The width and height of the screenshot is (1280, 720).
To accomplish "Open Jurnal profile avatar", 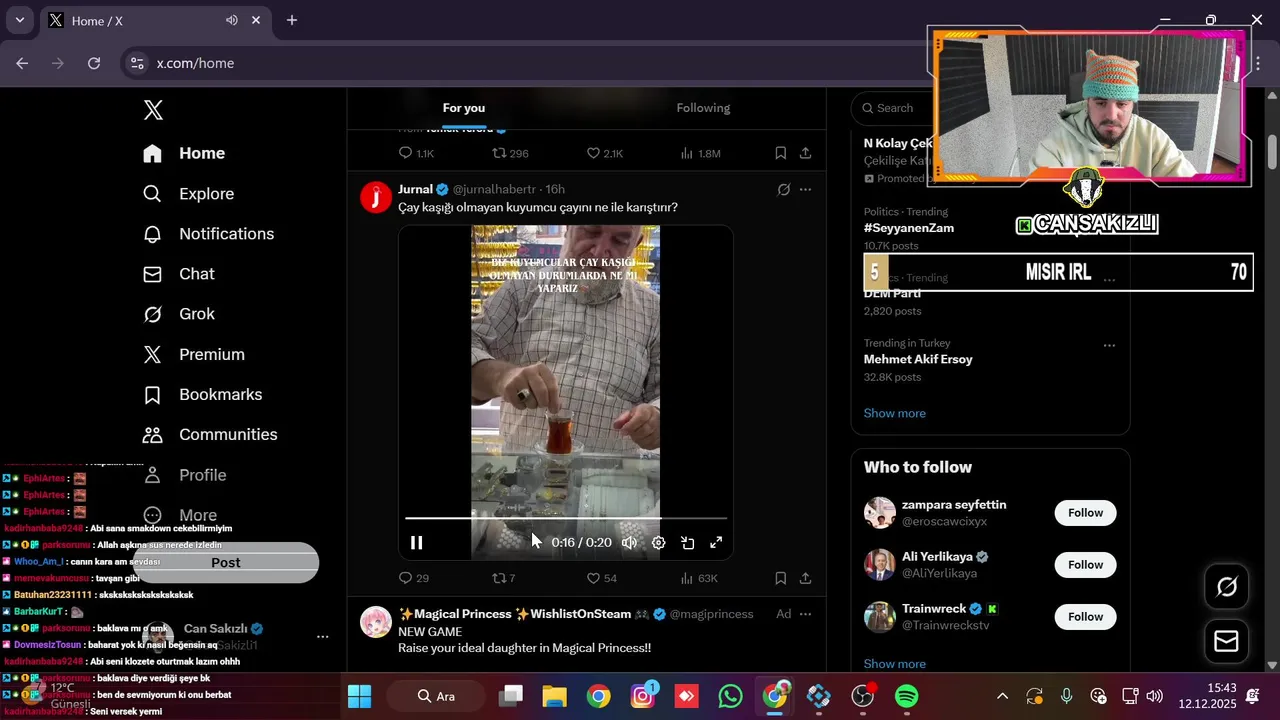I will pyautogui.click(x=376, y=197).
